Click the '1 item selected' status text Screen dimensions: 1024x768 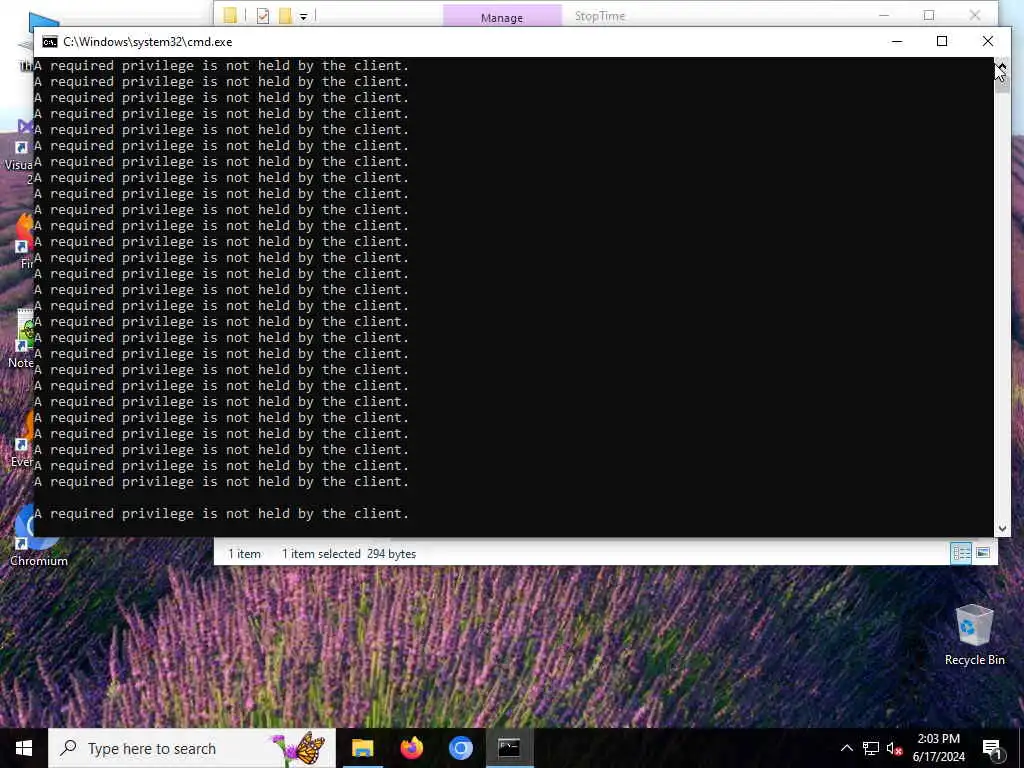tap(321, 554)
